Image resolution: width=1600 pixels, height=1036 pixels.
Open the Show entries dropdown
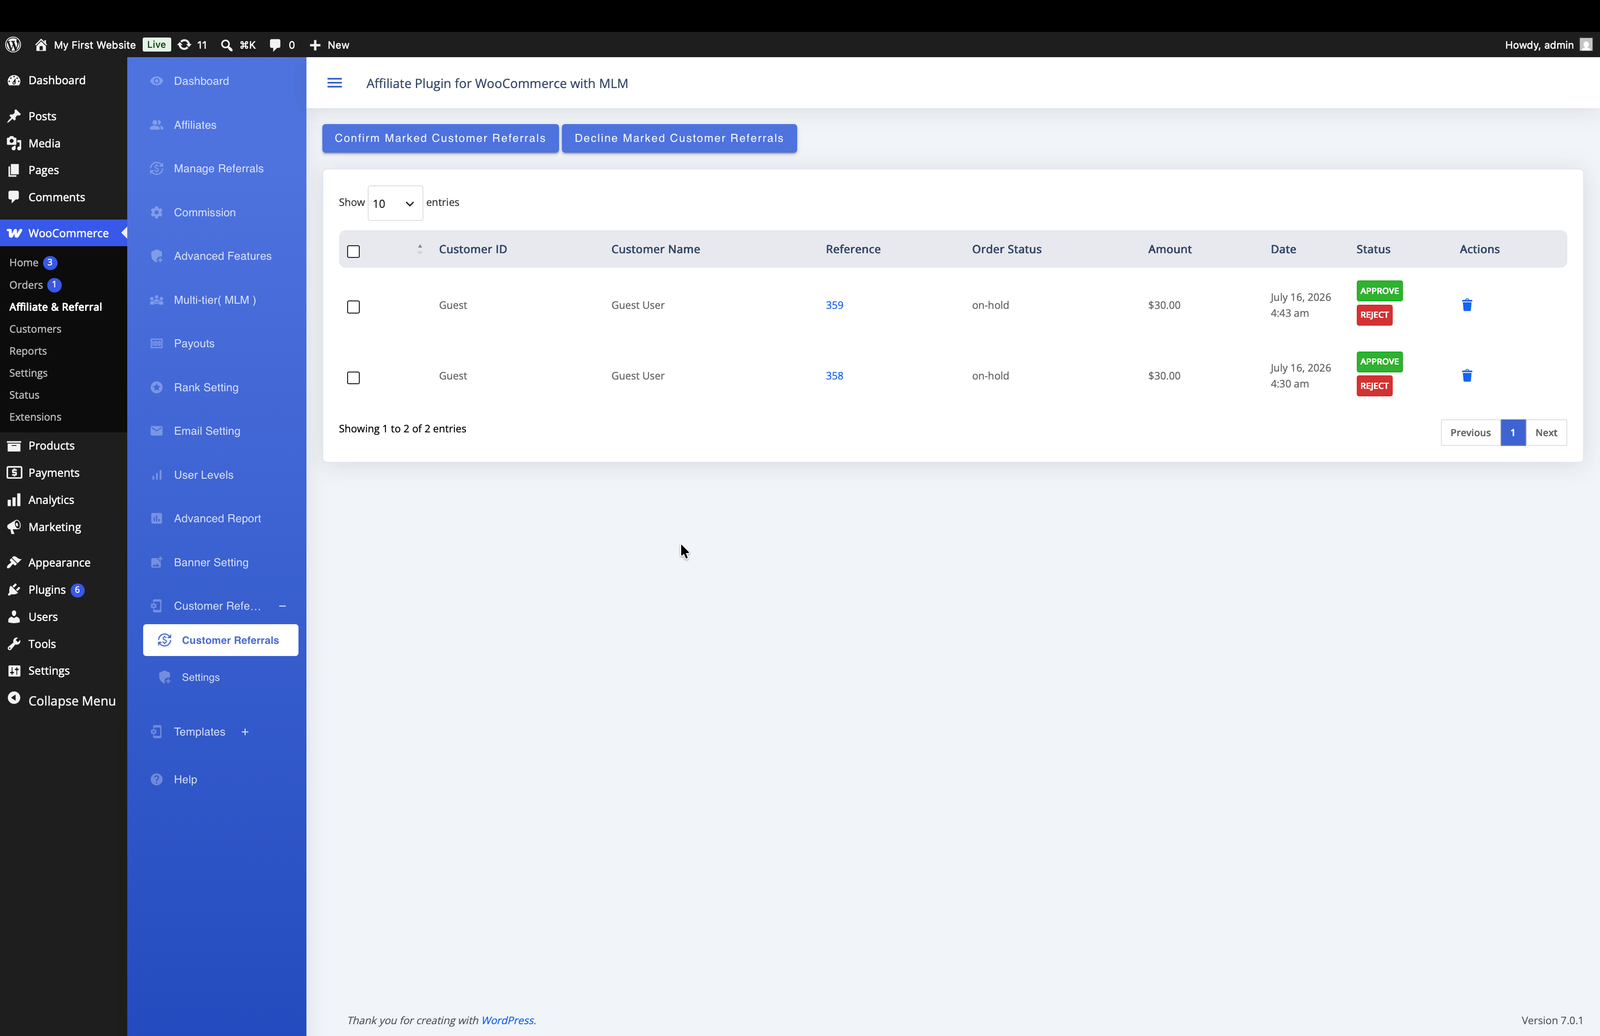pyautogui.click(x=395, y=203)
